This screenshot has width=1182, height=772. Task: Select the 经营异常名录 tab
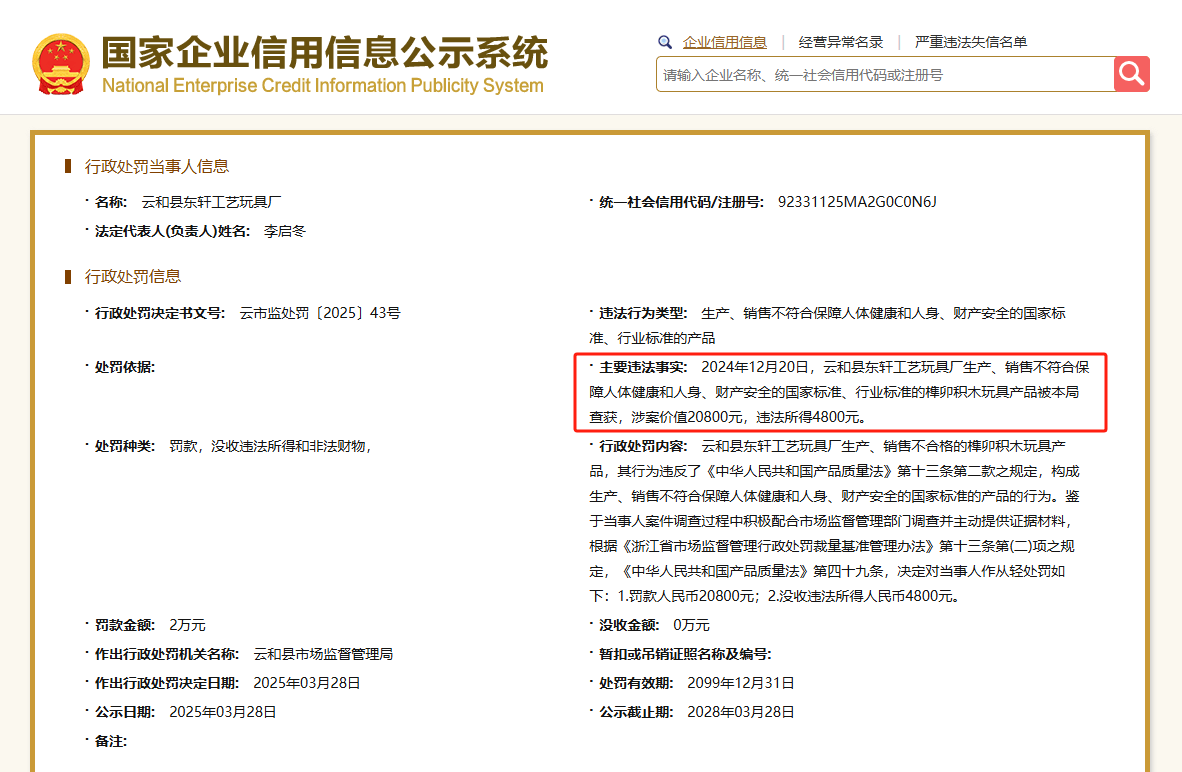point(841,42)
